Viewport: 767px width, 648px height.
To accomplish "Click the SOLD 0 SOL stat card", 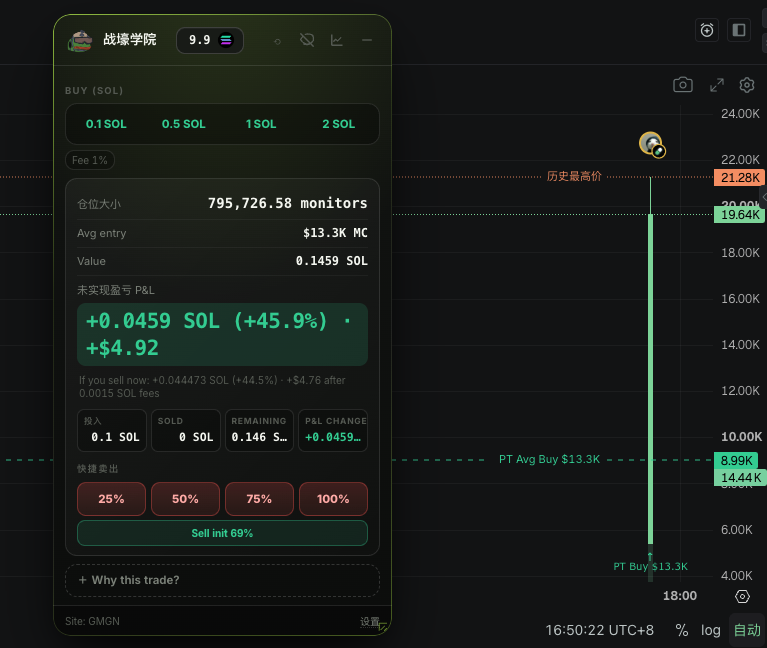I will (186, 430).
